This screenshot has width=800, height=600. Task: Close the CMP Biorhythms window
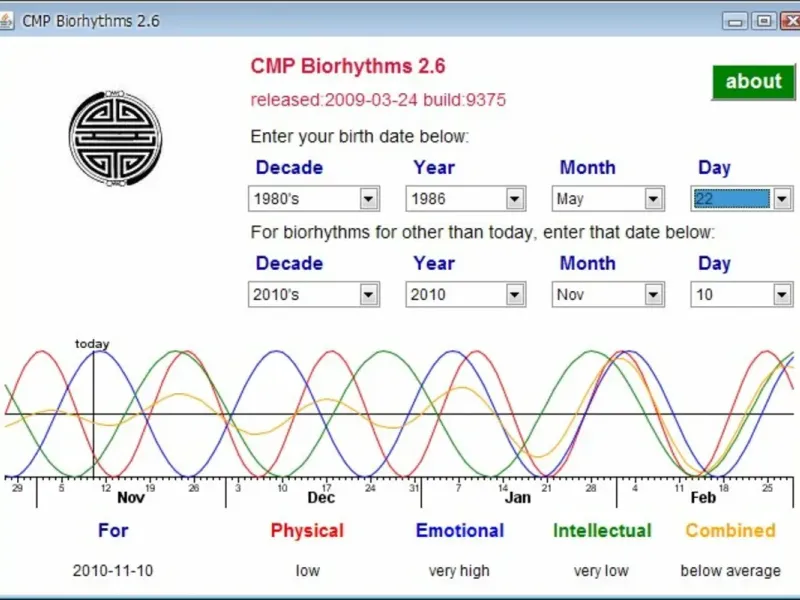[x=791, y=21]
